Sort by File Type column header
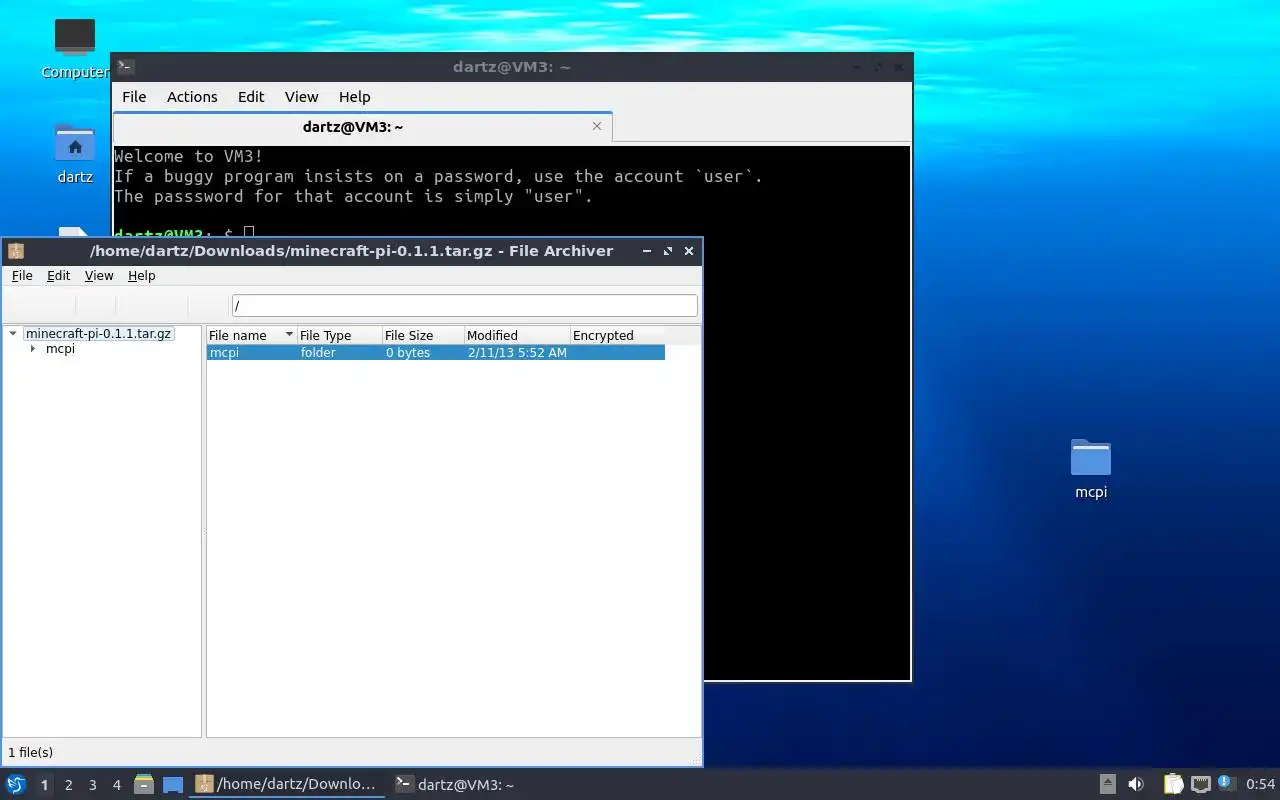The image size is (1280, 800). [x=339, y=335]
